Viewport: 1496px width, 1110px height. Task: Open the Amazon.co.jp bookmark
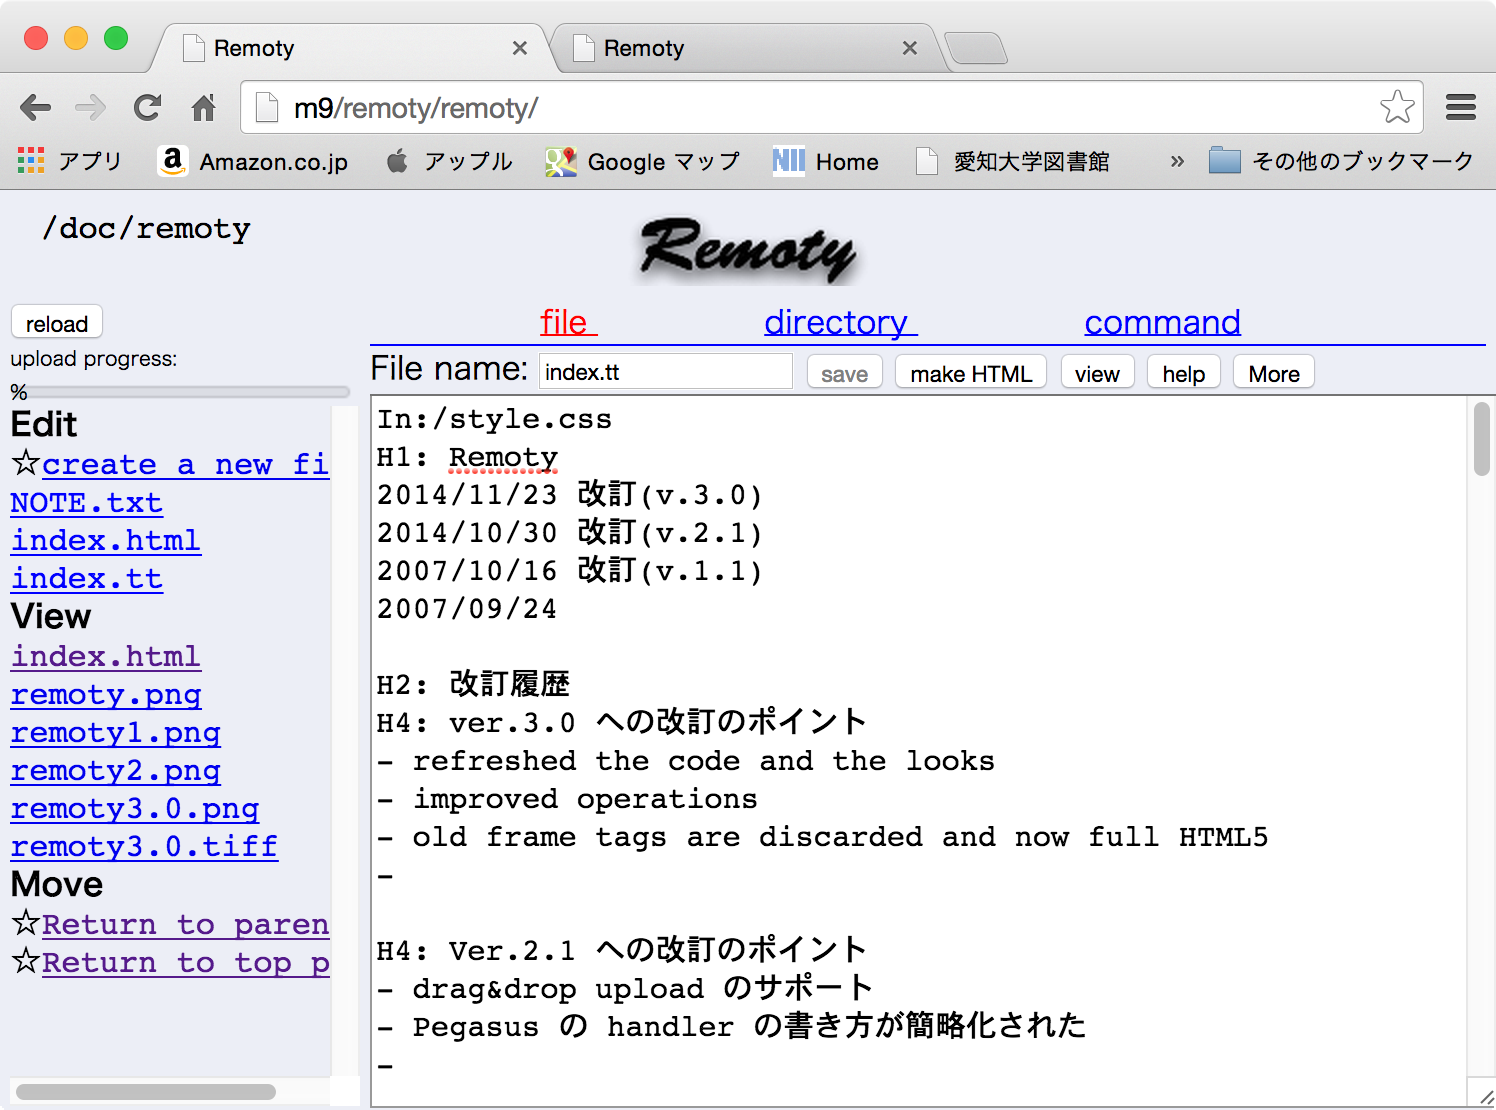[x=254, y=161]
